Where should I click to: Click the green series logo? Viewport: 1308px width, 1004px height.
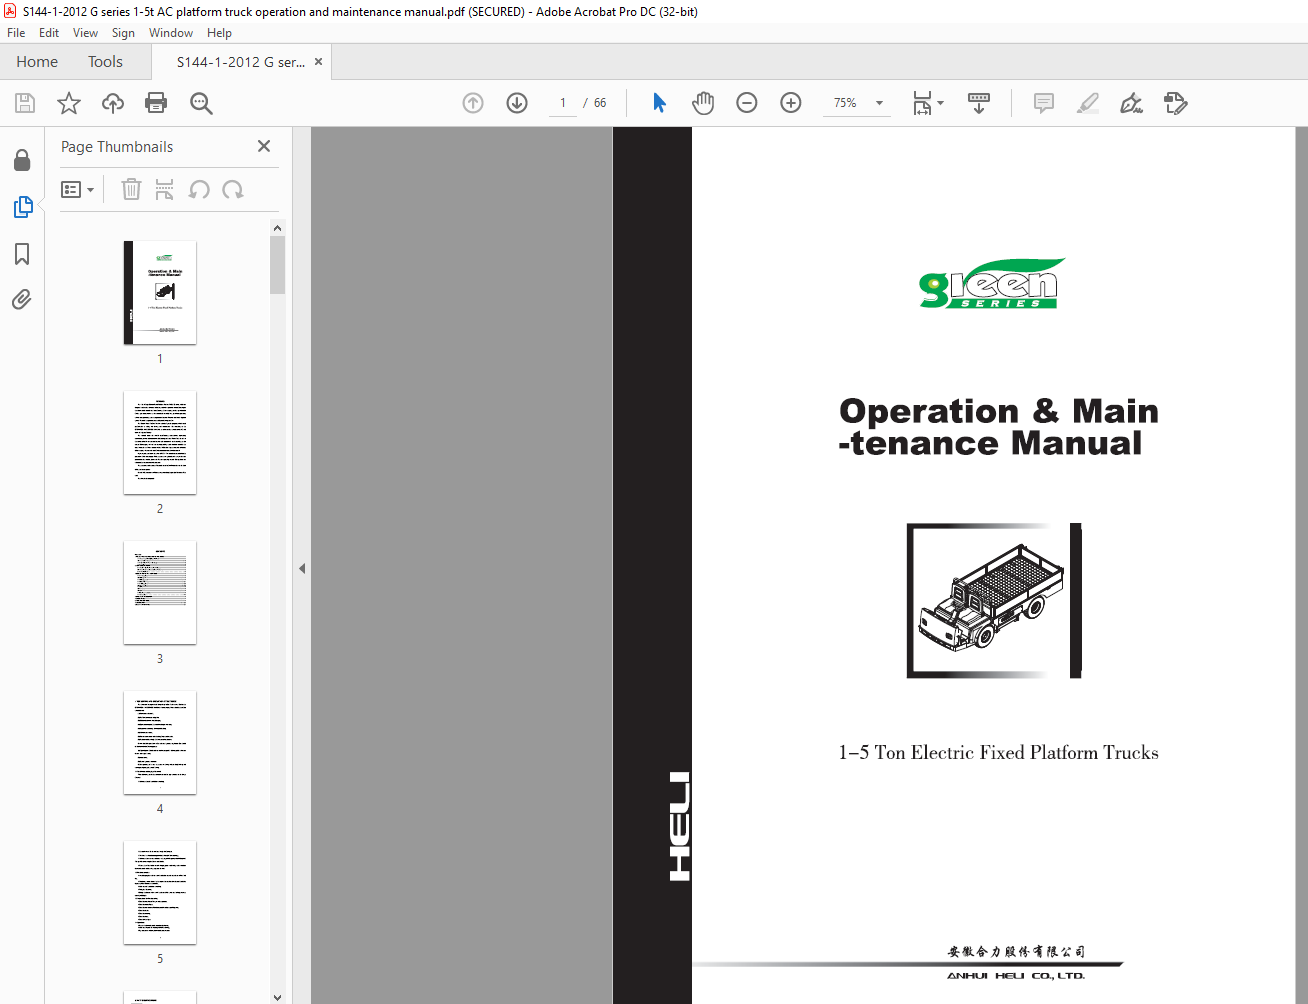pos(992,283)
